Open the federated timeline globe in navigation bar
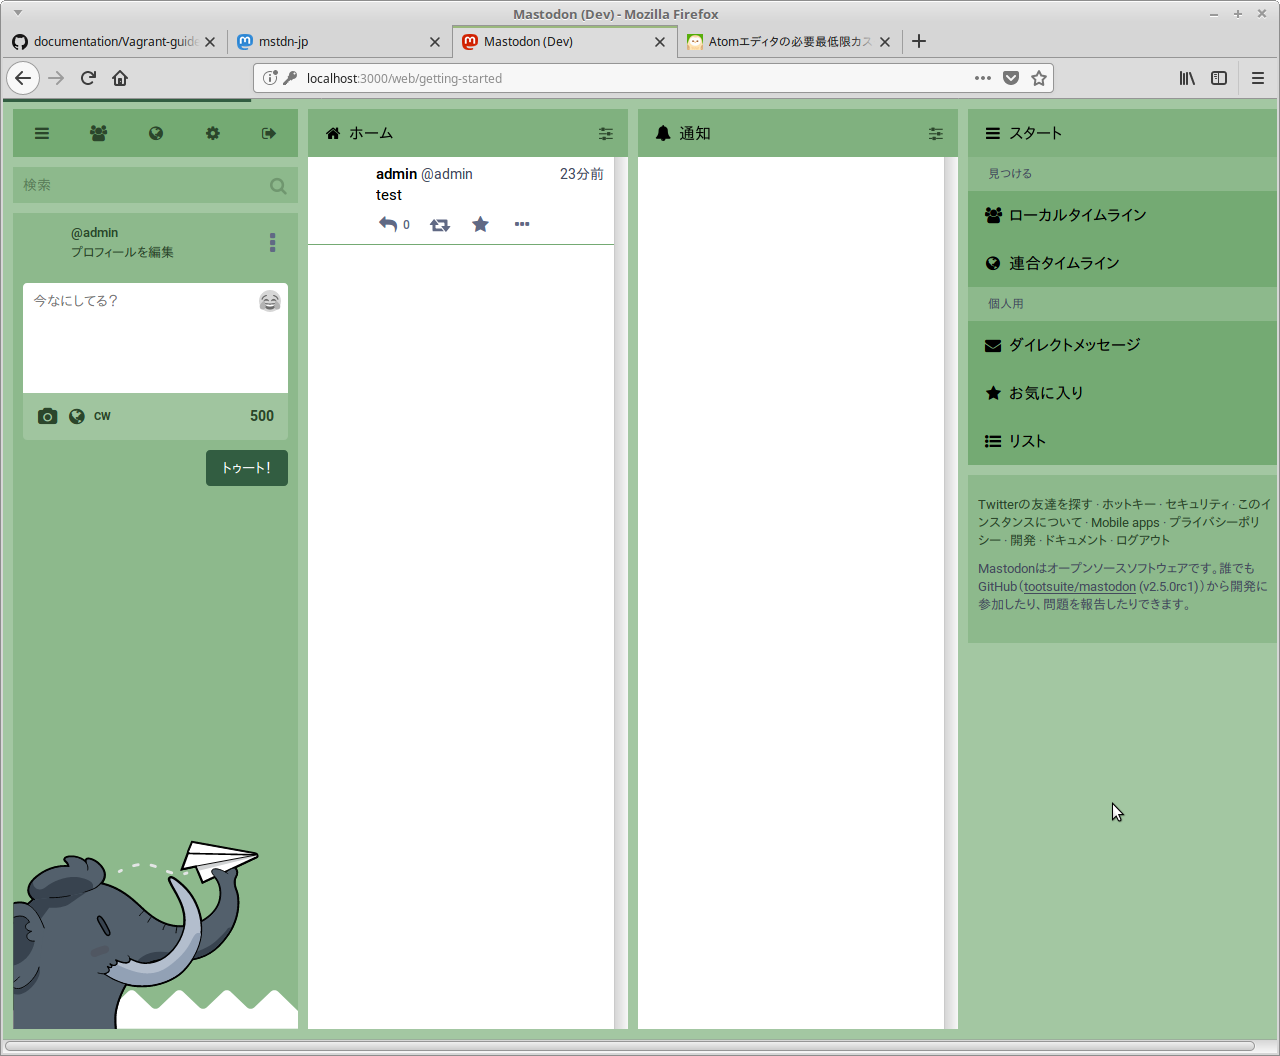The image size is (1280, 1056). point(156,134)
